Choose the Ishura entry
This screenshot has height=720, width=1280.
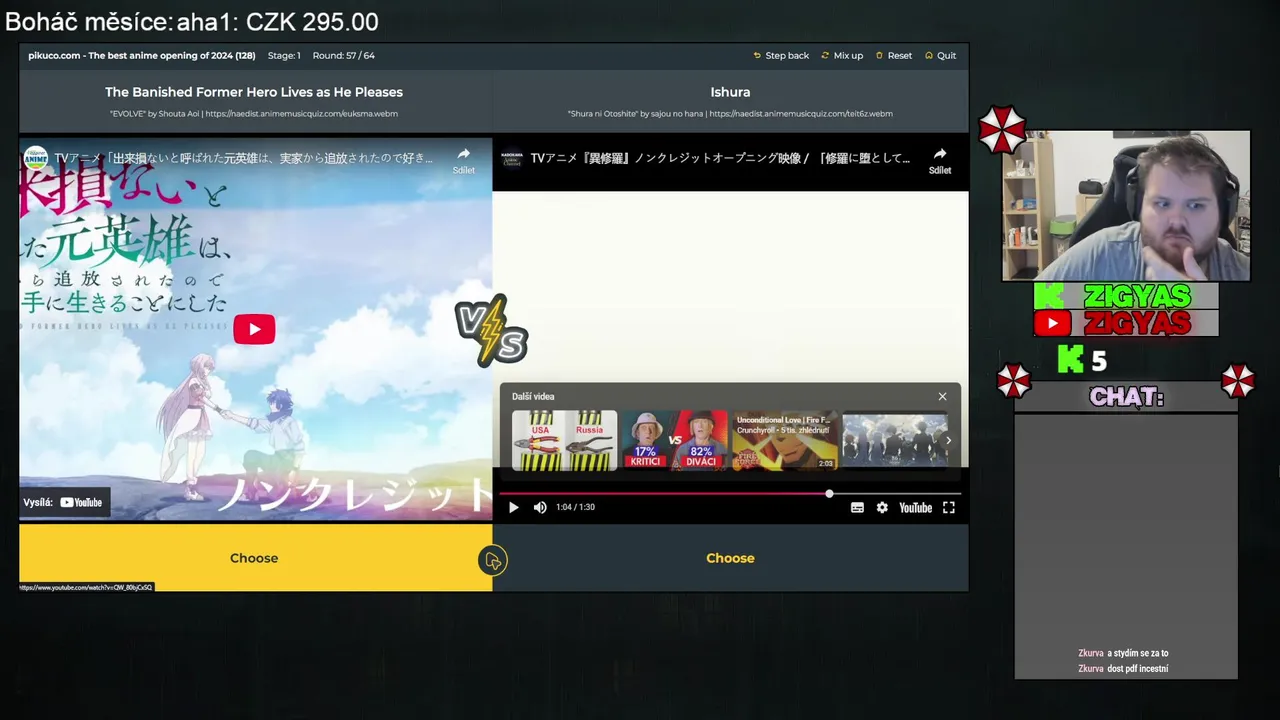(730, 558)
